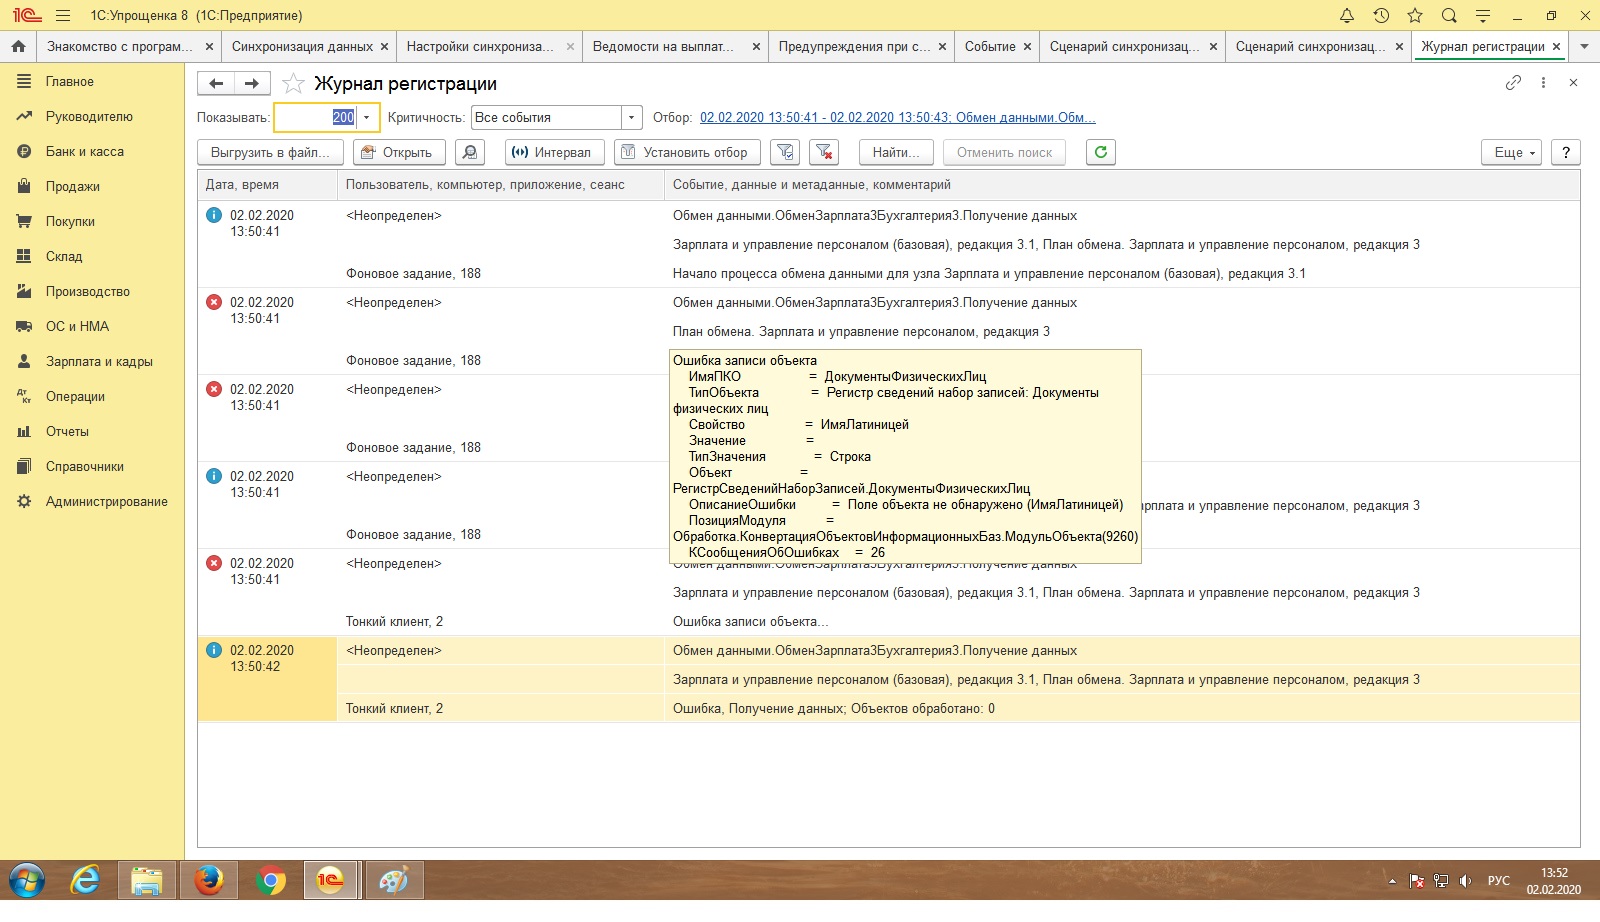
Task: Open Internet Explorer from taskbar
Action: tap(85, 881)
